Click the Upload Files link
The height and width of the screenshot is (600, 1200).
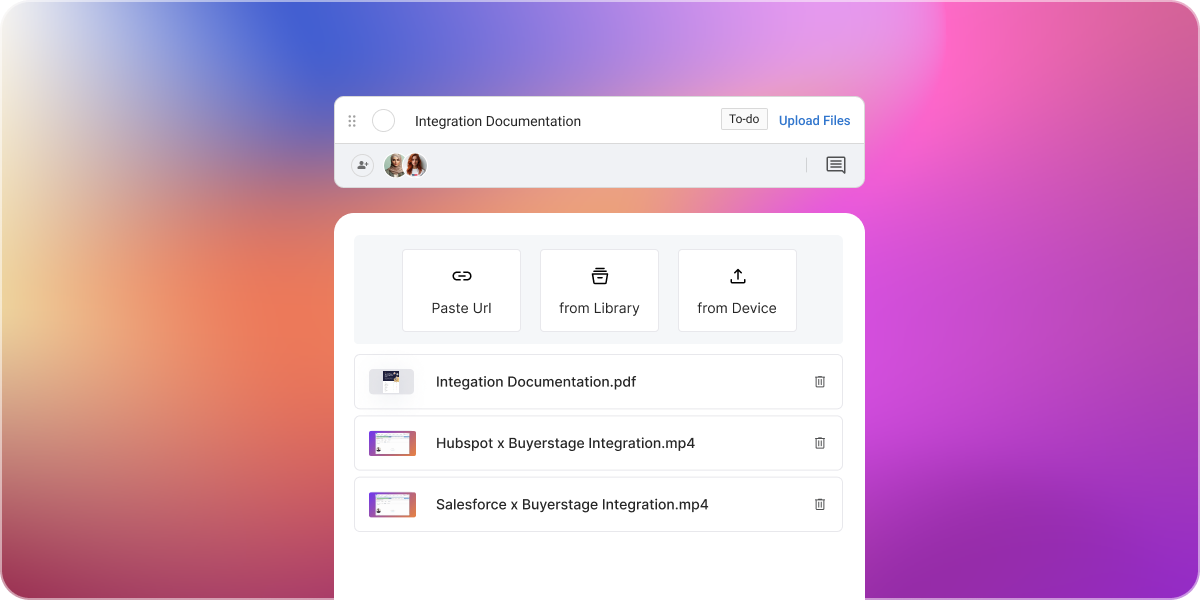[x=814, y=120]
